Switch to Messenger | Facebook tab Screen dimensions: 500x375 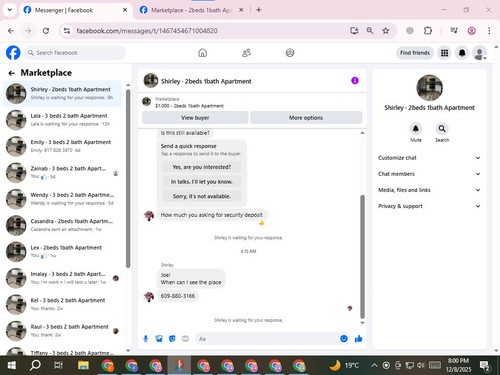(75, 10)
